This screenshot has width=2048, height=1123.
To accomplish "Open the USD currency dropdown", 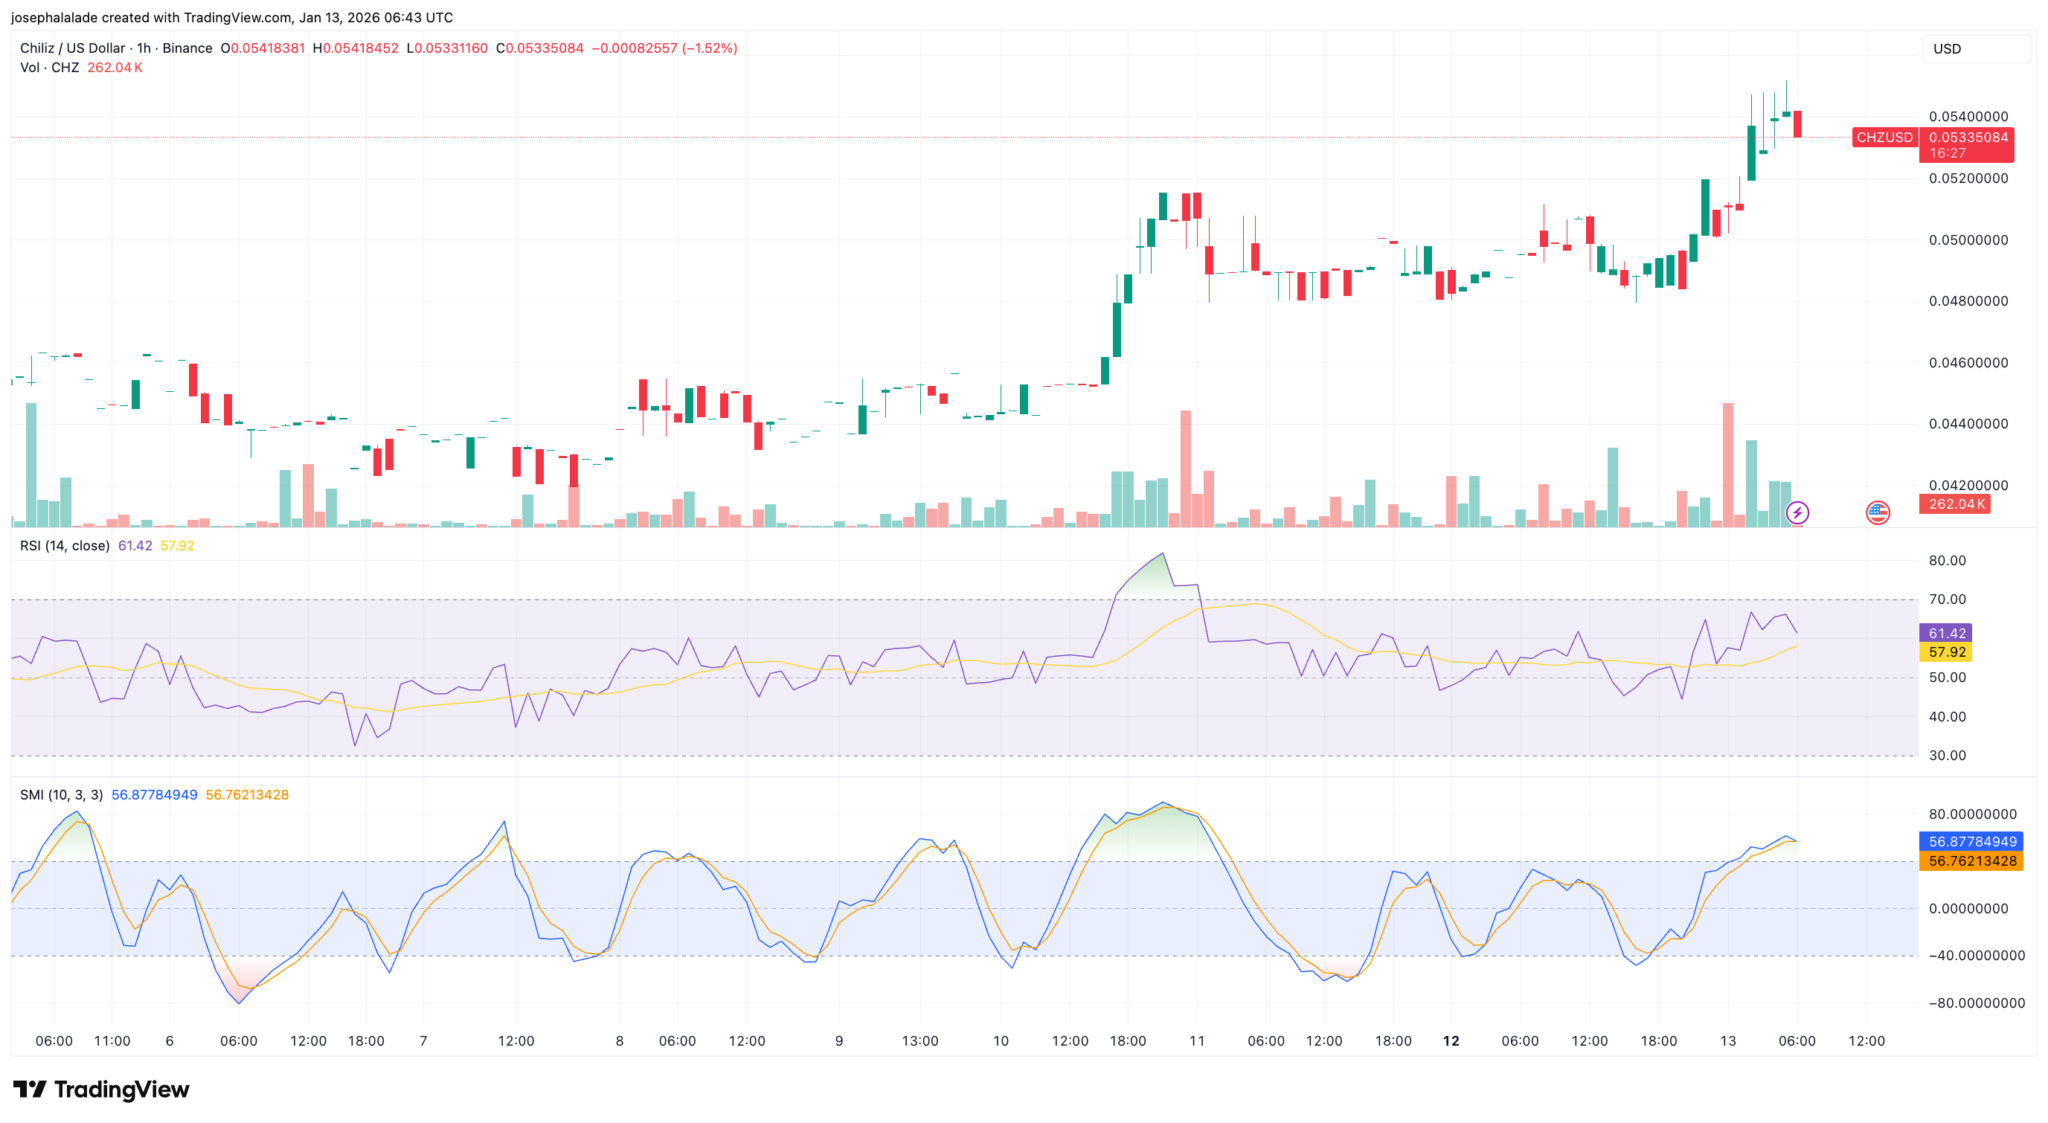I will 1975,49.
